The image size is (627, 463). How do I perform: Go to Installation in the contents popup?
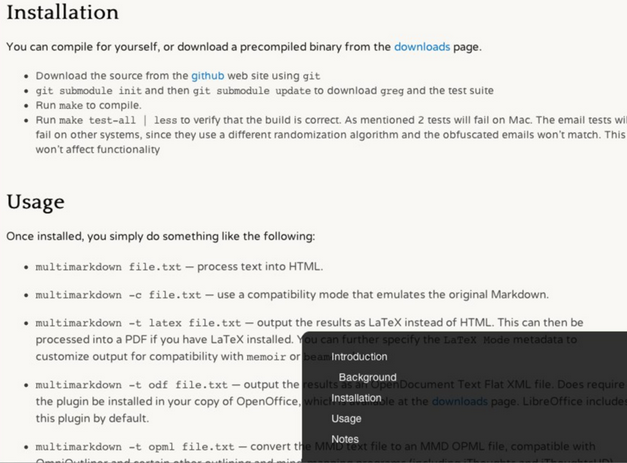point(356,398)
